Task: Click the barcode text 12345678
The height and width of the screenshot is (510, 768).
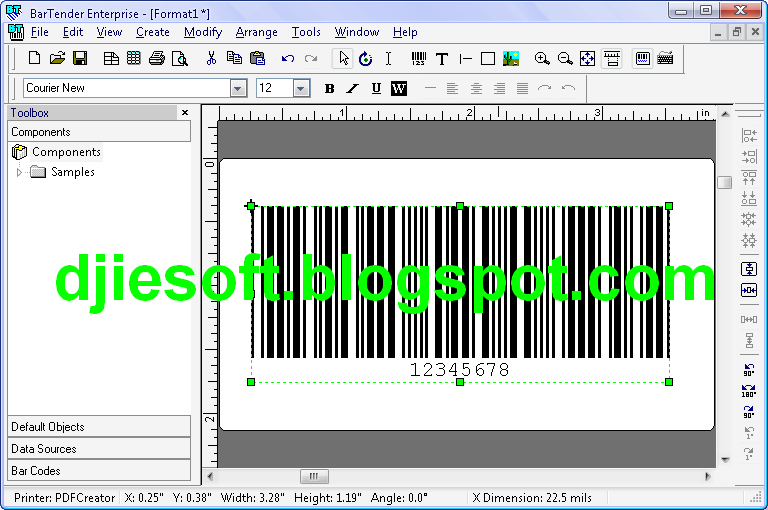Action: [x=459, y=370]
